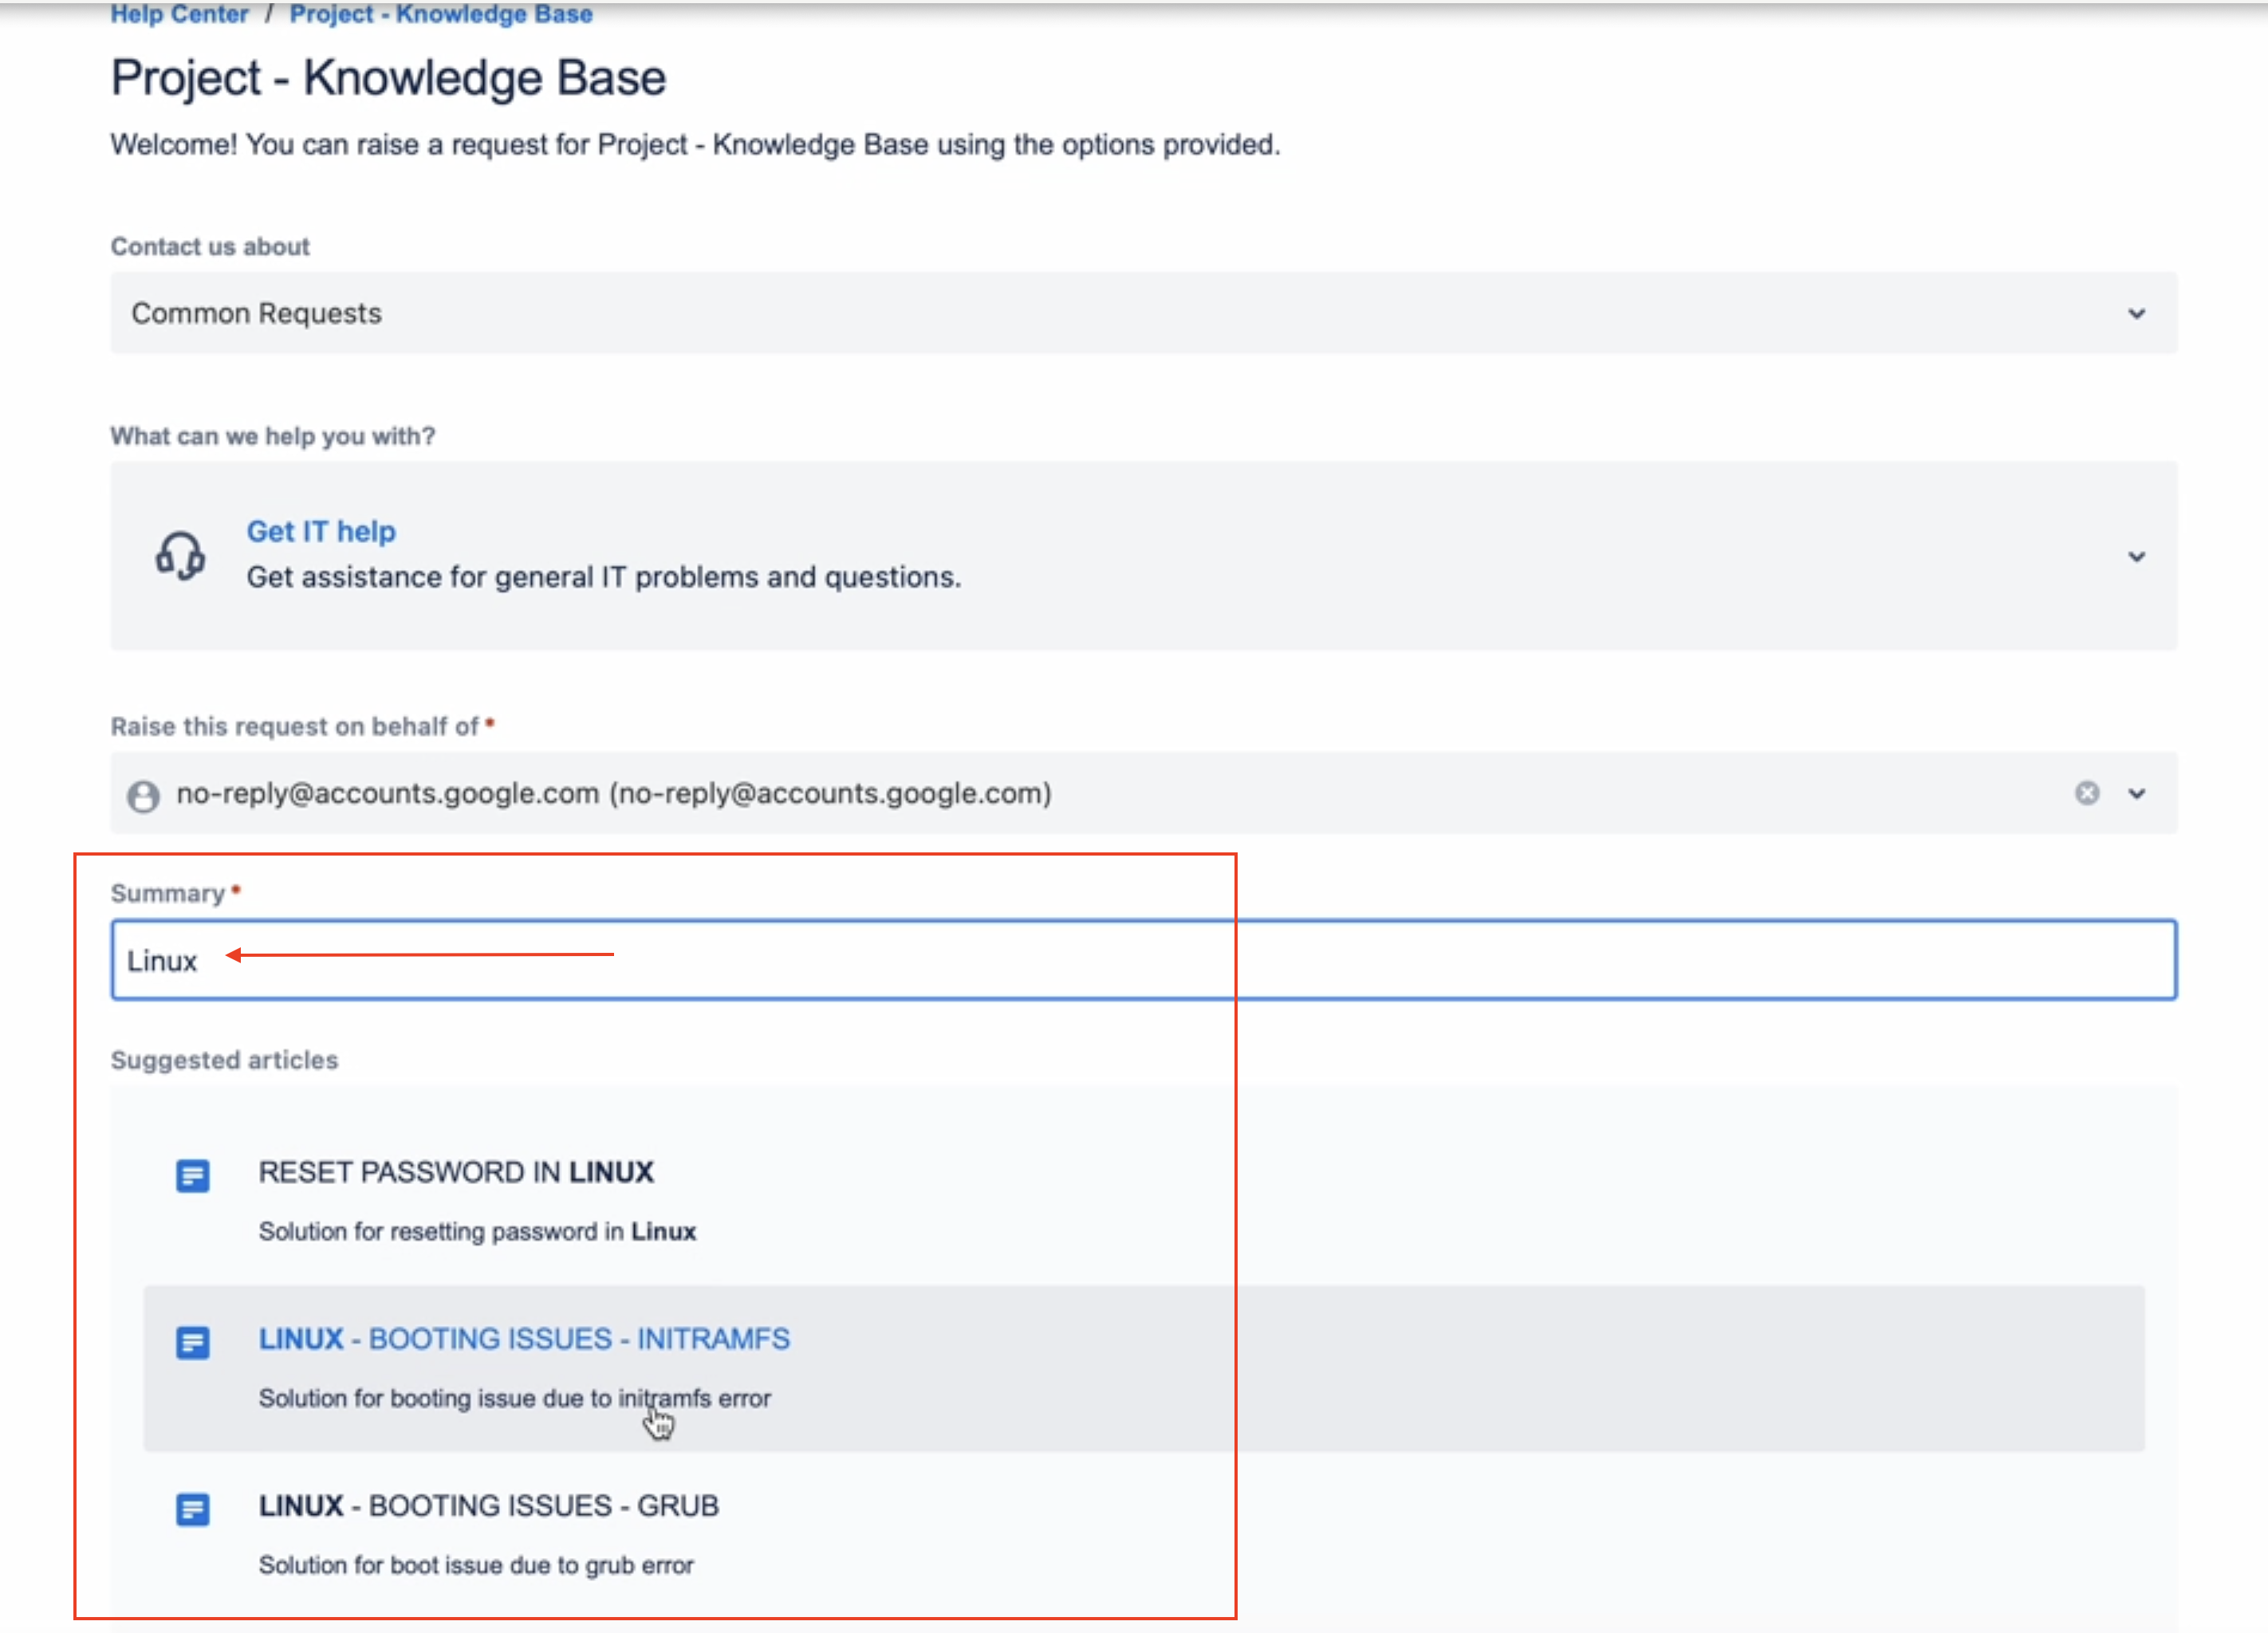This screenshot has height=1633, width=2268.
Task: Click the headset icon beside Get IT help
Action: (x=180, y=555)
